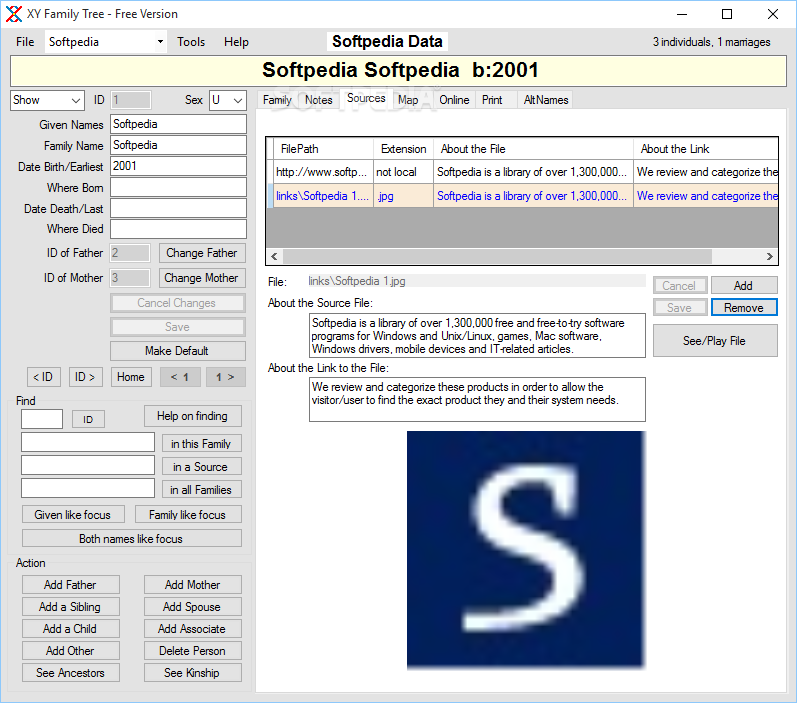Click the Given Names input field

coord(178,124)
